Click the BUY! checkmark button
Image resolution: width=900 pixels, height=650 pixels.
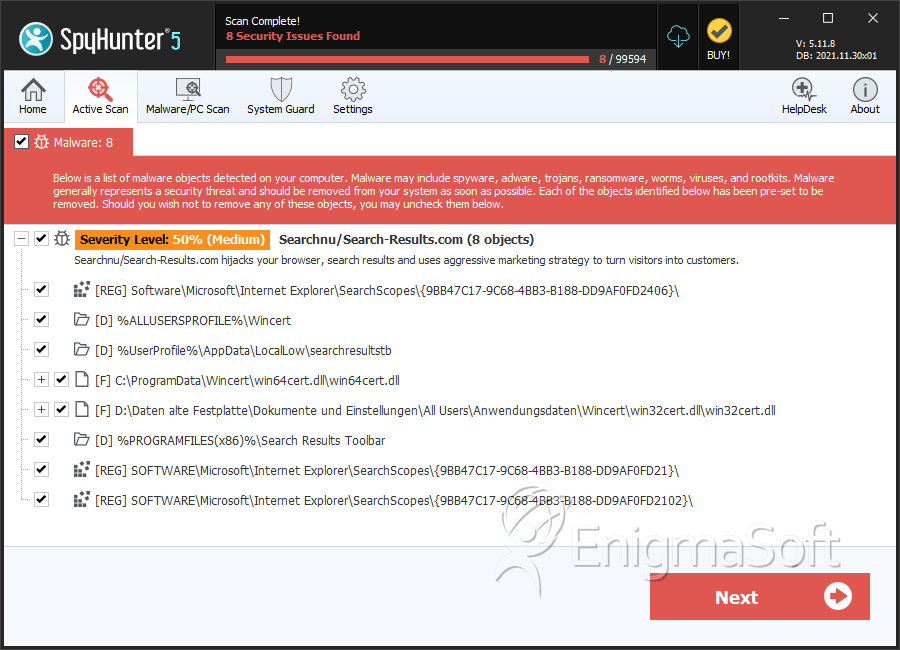point(718,39)
